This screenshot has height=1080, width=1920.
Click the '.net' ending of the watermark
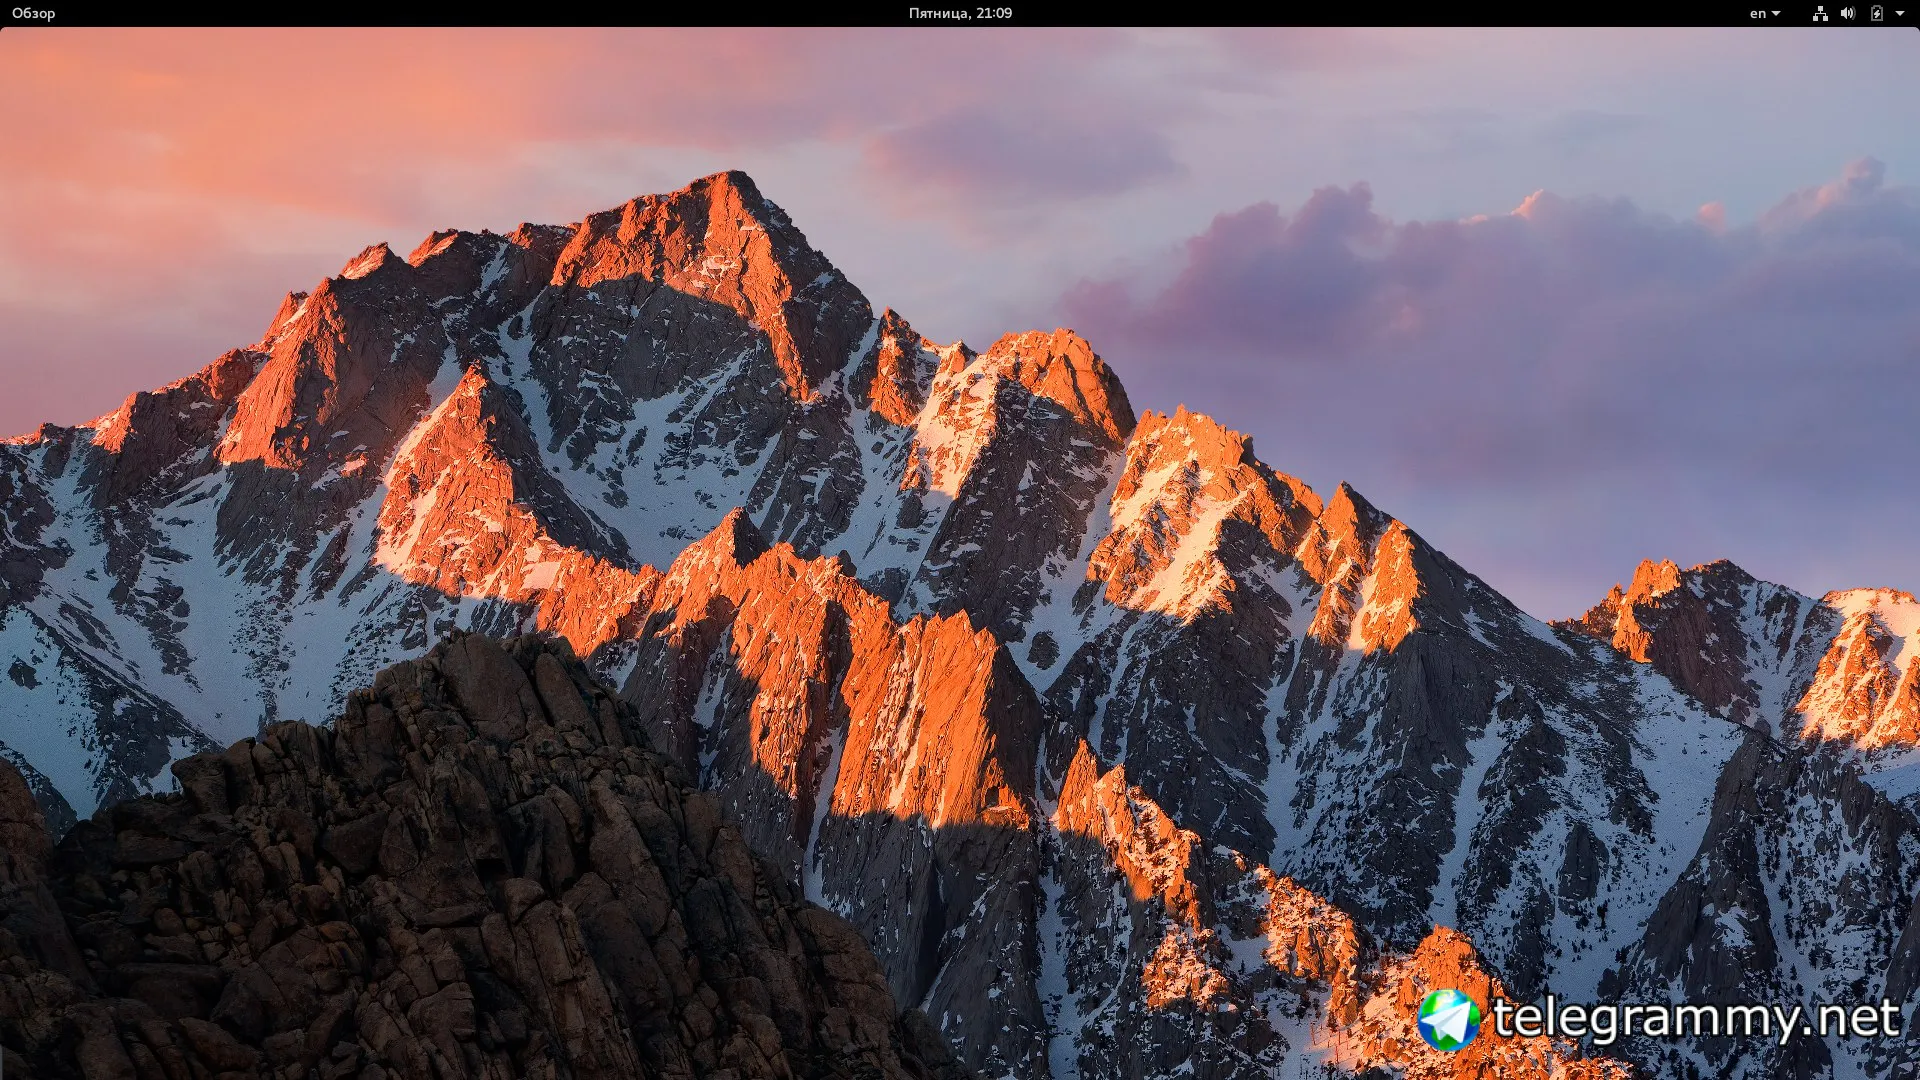tap(1850, 1019)
